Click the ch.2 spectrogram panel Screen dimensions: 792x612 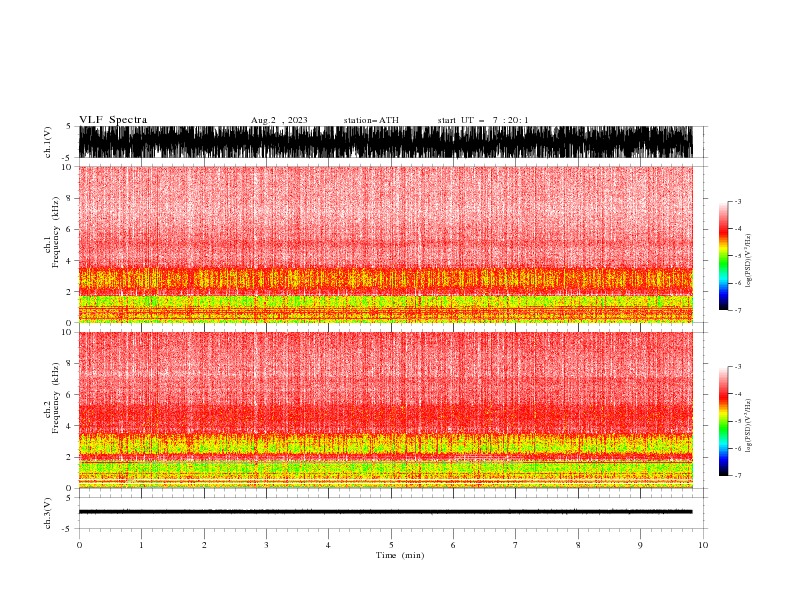pyautogui.click(x=386, y=410)
